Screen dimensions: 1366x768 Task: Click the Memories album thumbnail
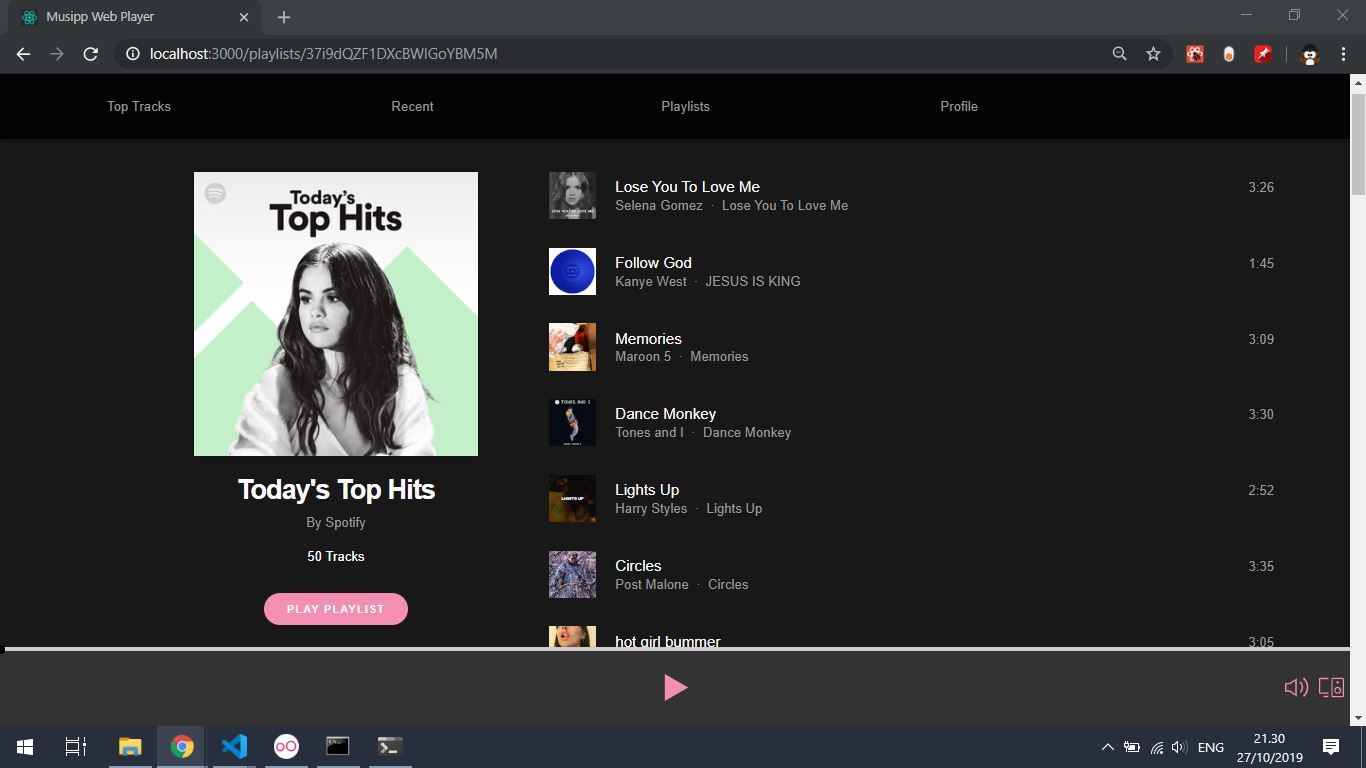(x=572, y=347)
